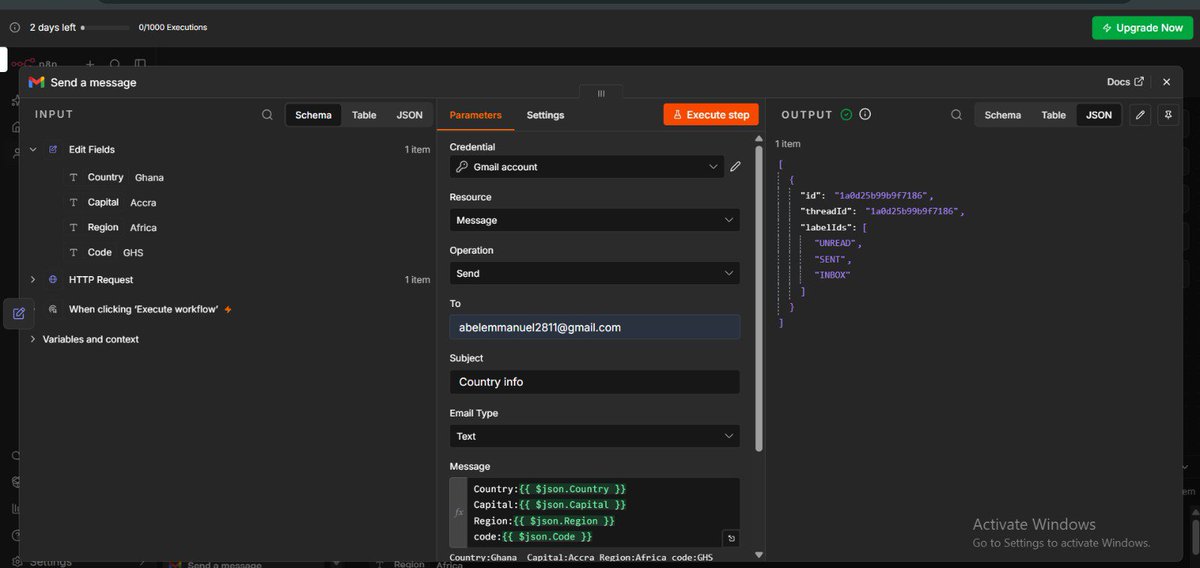Click the text type icon beside Capital
The image size is (1200, 568).
click(73, 202)
